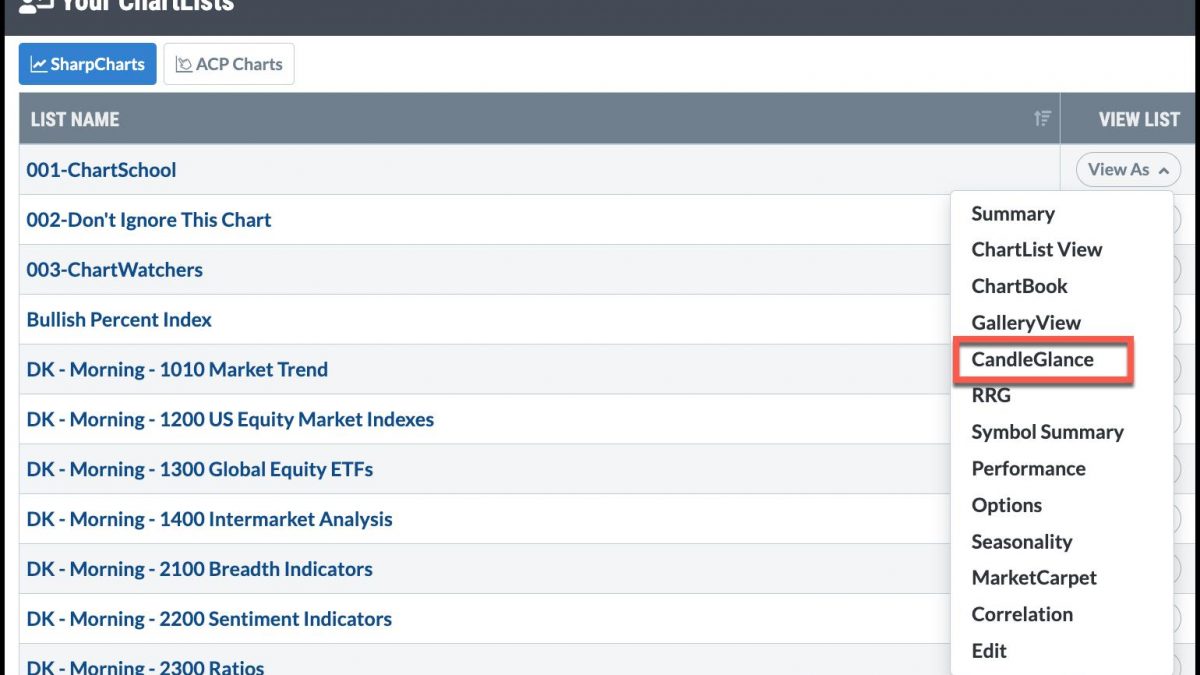Pick CandleGlance from the View As menu

coord(1033,359)
